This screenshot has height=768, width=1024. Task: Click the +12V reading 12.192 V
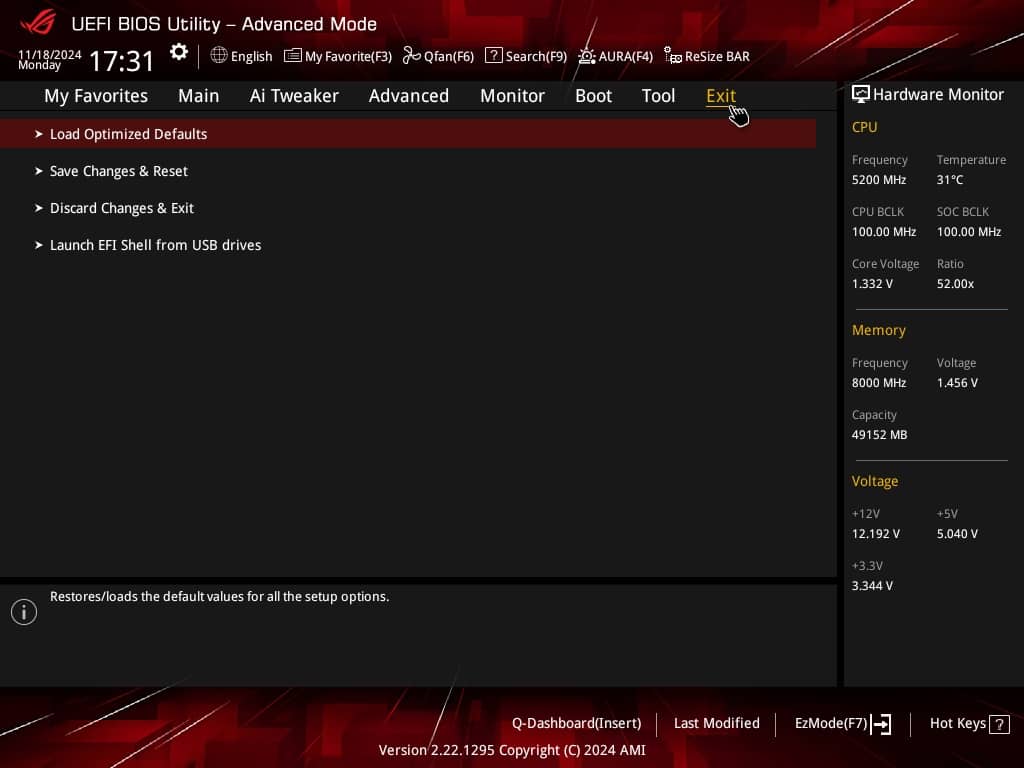pyautogui.click(x=876, y=534)
